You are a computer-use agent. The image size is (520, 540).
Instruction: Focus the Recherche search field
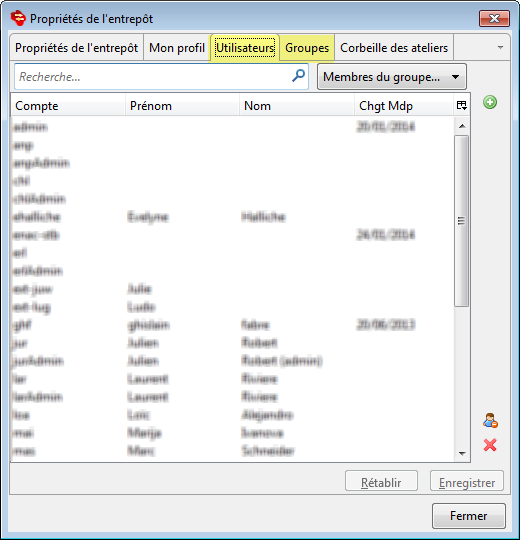153,76
